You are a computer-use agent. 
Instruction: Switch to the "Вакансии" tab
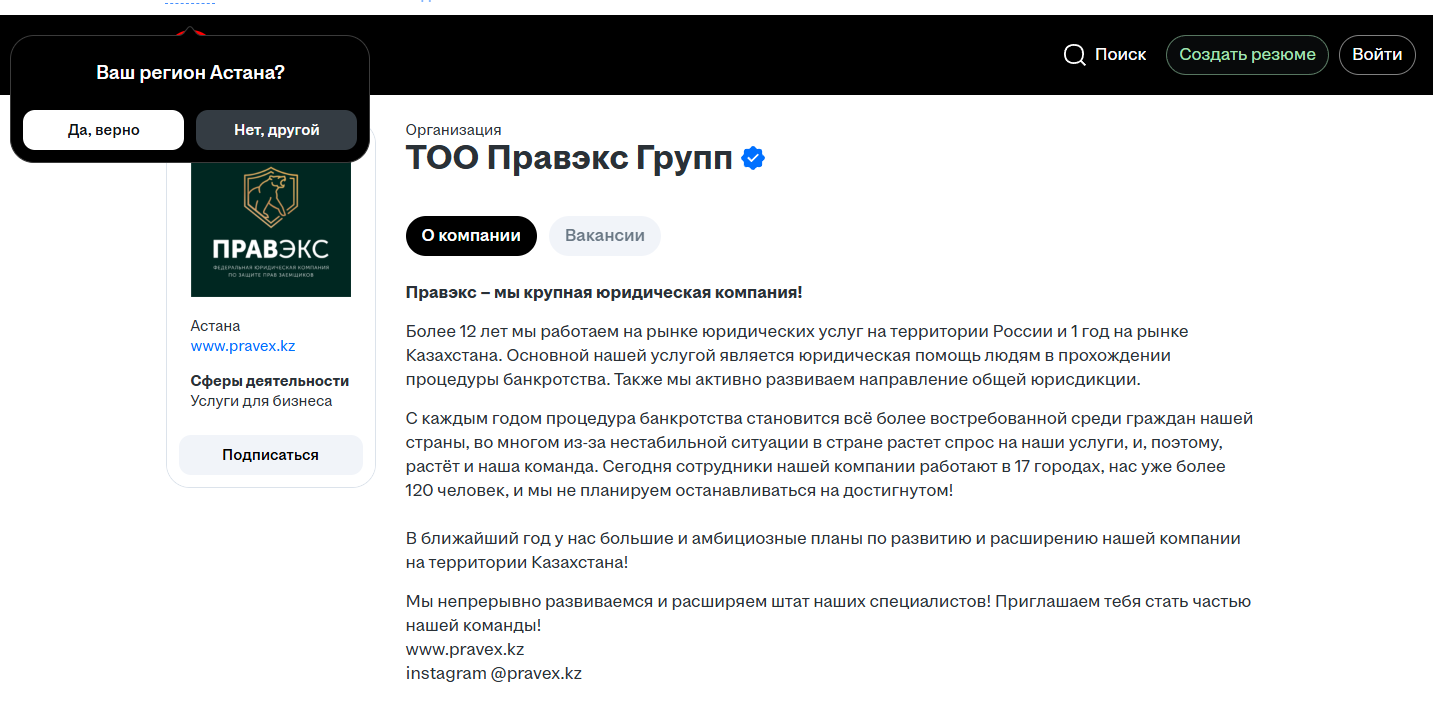[605, 236]
